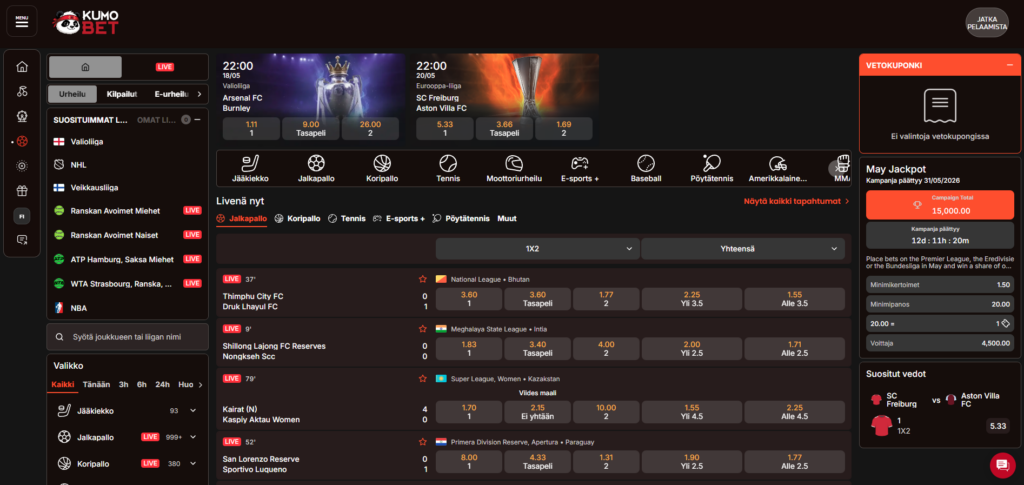Viewport: 1024px width, 485px height.
Task: Click the sports carousel next arrow
Action: pyautogui.click(x=837, y=168)
